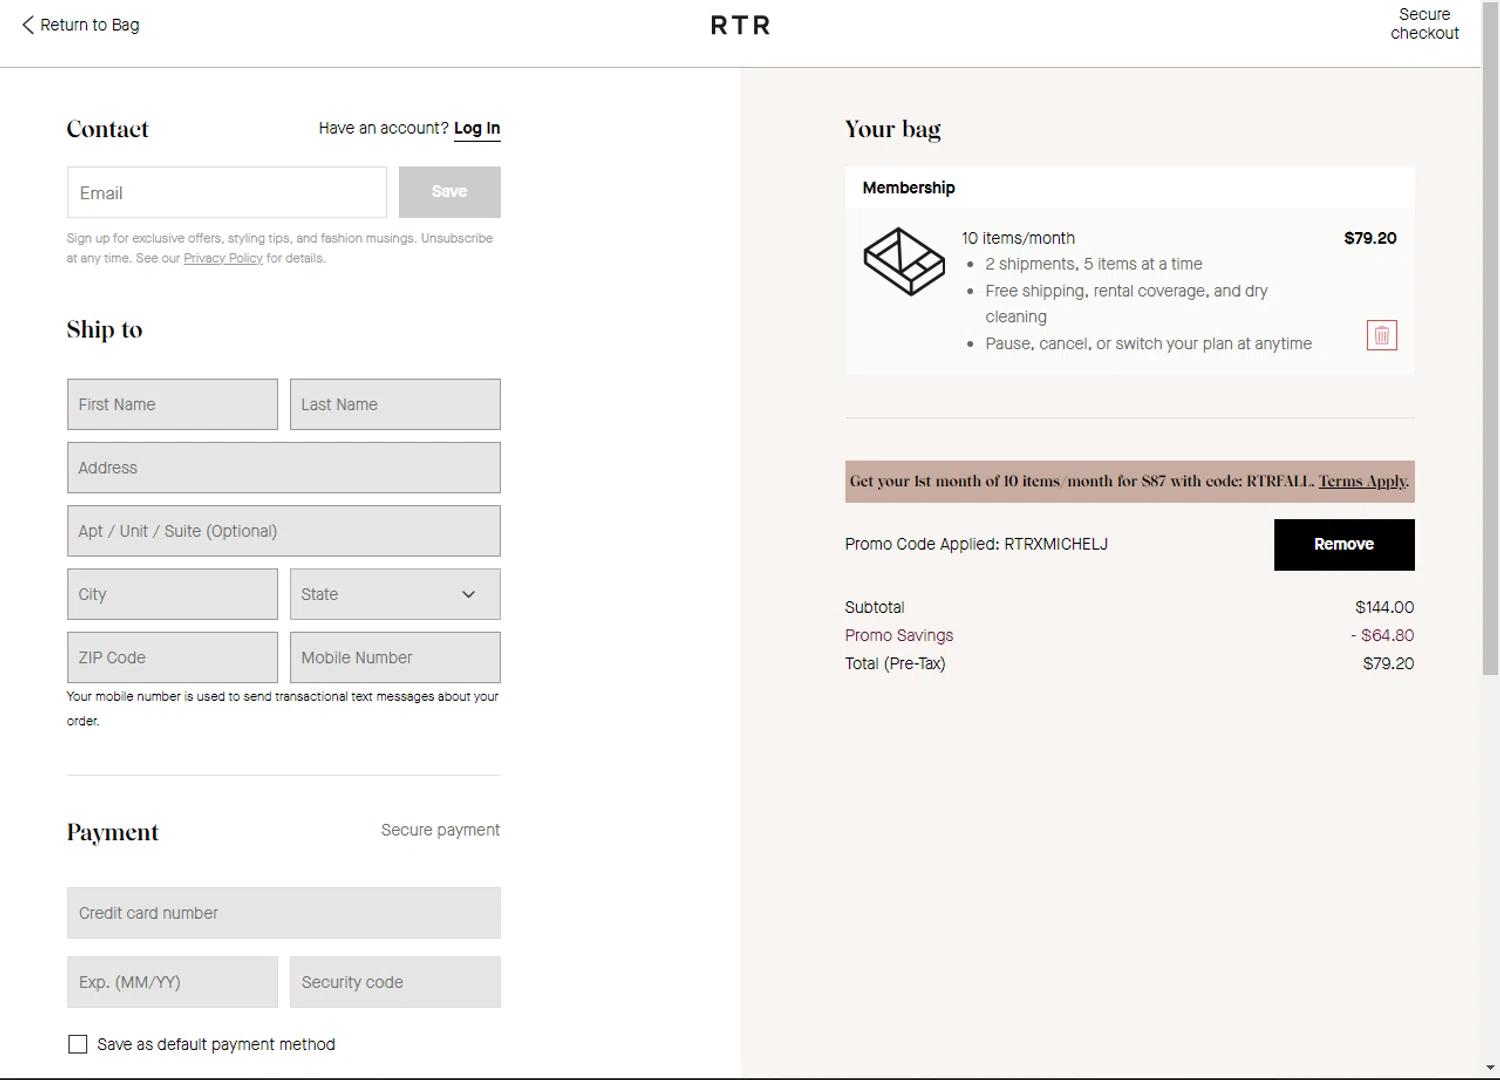Click the membership box icon
This screenshot has width=1500, height=1080.
pos(903,262)
